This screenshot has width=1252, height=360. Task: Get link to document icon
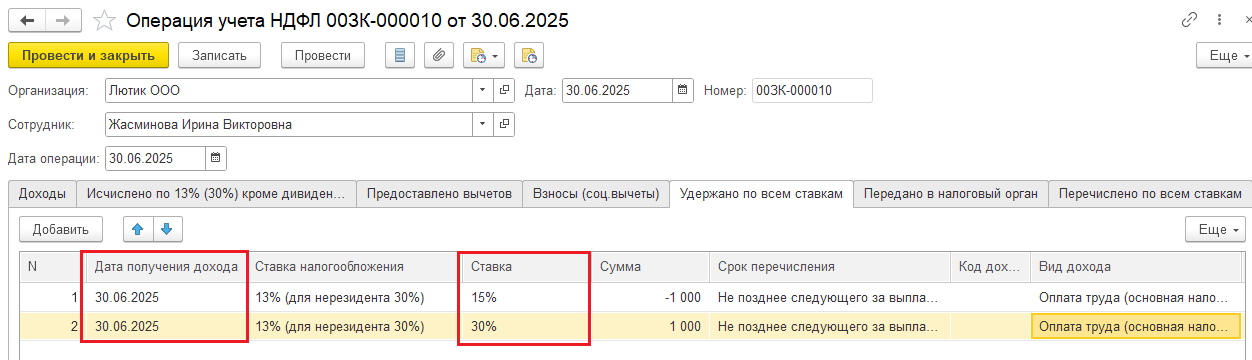click(1190, 20)
